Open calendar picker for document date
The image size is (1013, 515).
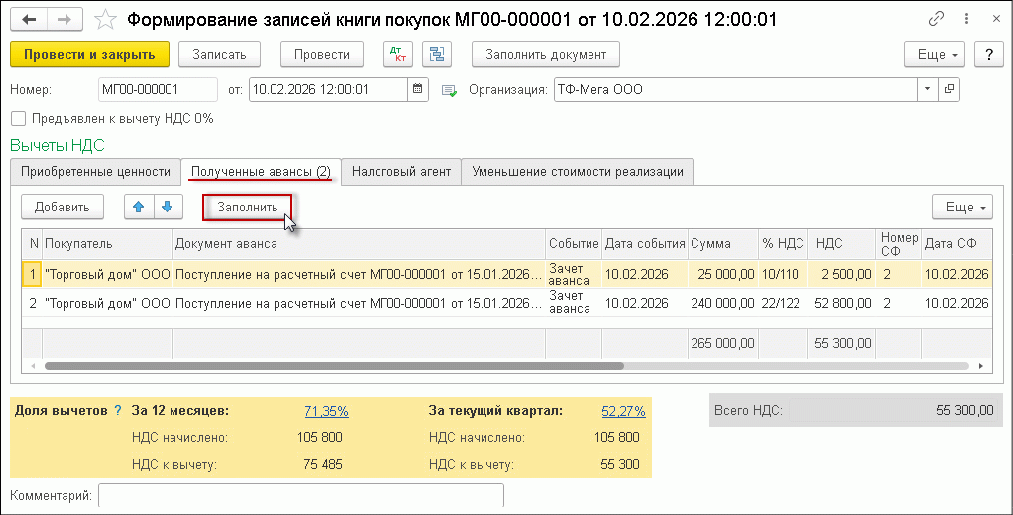[x=419, y=89]
